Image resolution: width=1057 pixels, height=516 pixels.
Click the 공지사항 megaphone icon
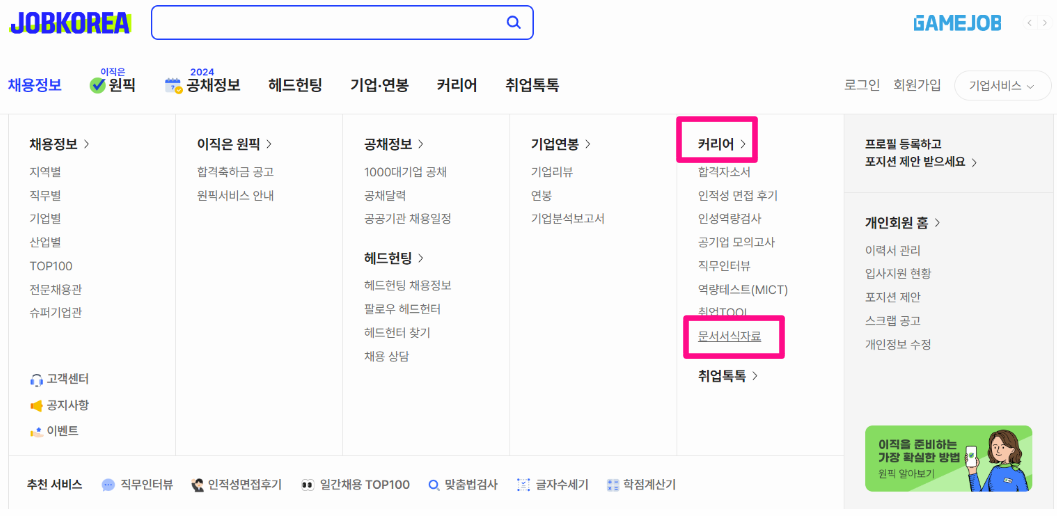(36, 406)
